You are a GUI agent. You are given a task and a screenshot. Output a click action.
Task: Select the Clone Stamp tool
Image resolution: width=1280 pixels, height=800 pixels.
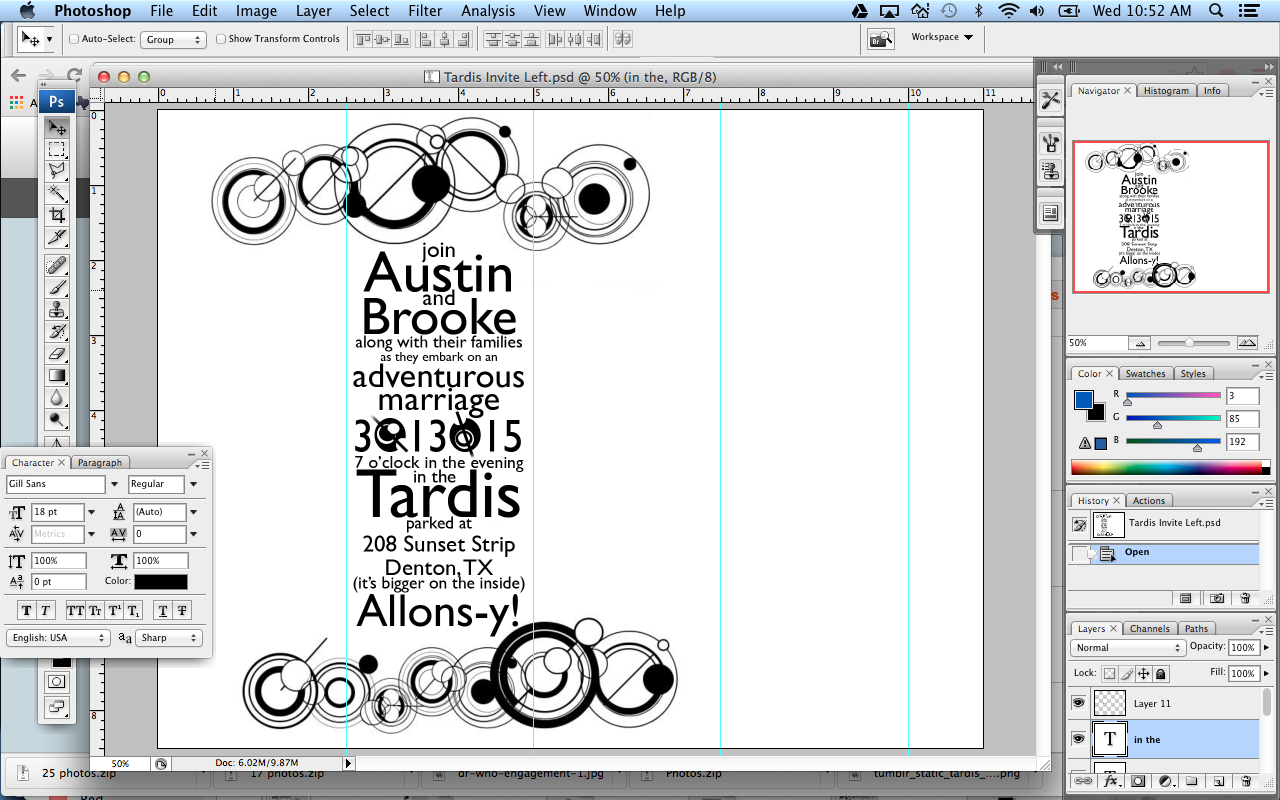click(57, 309)
